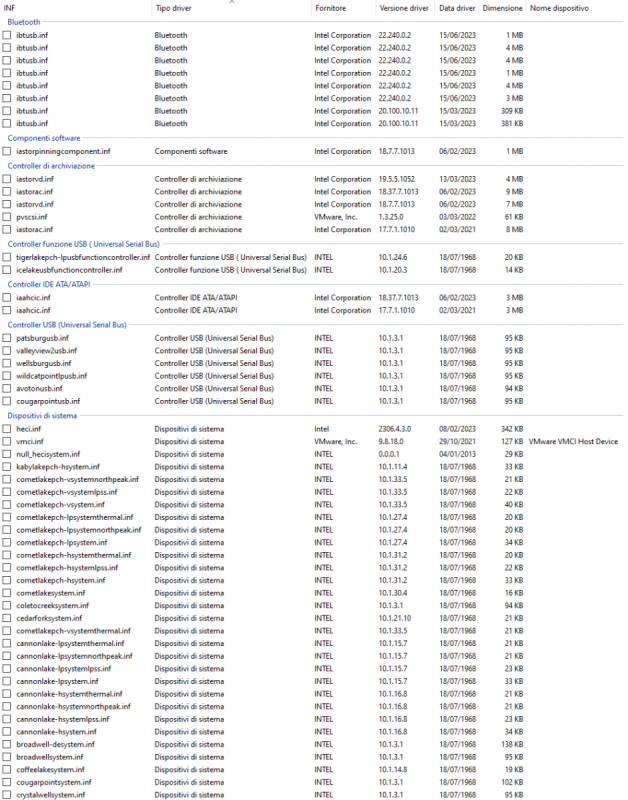Screen dimensions: 628x800
Task: Check the ibtusb.inf row sized 309 KB
Action: pos(7,111)
